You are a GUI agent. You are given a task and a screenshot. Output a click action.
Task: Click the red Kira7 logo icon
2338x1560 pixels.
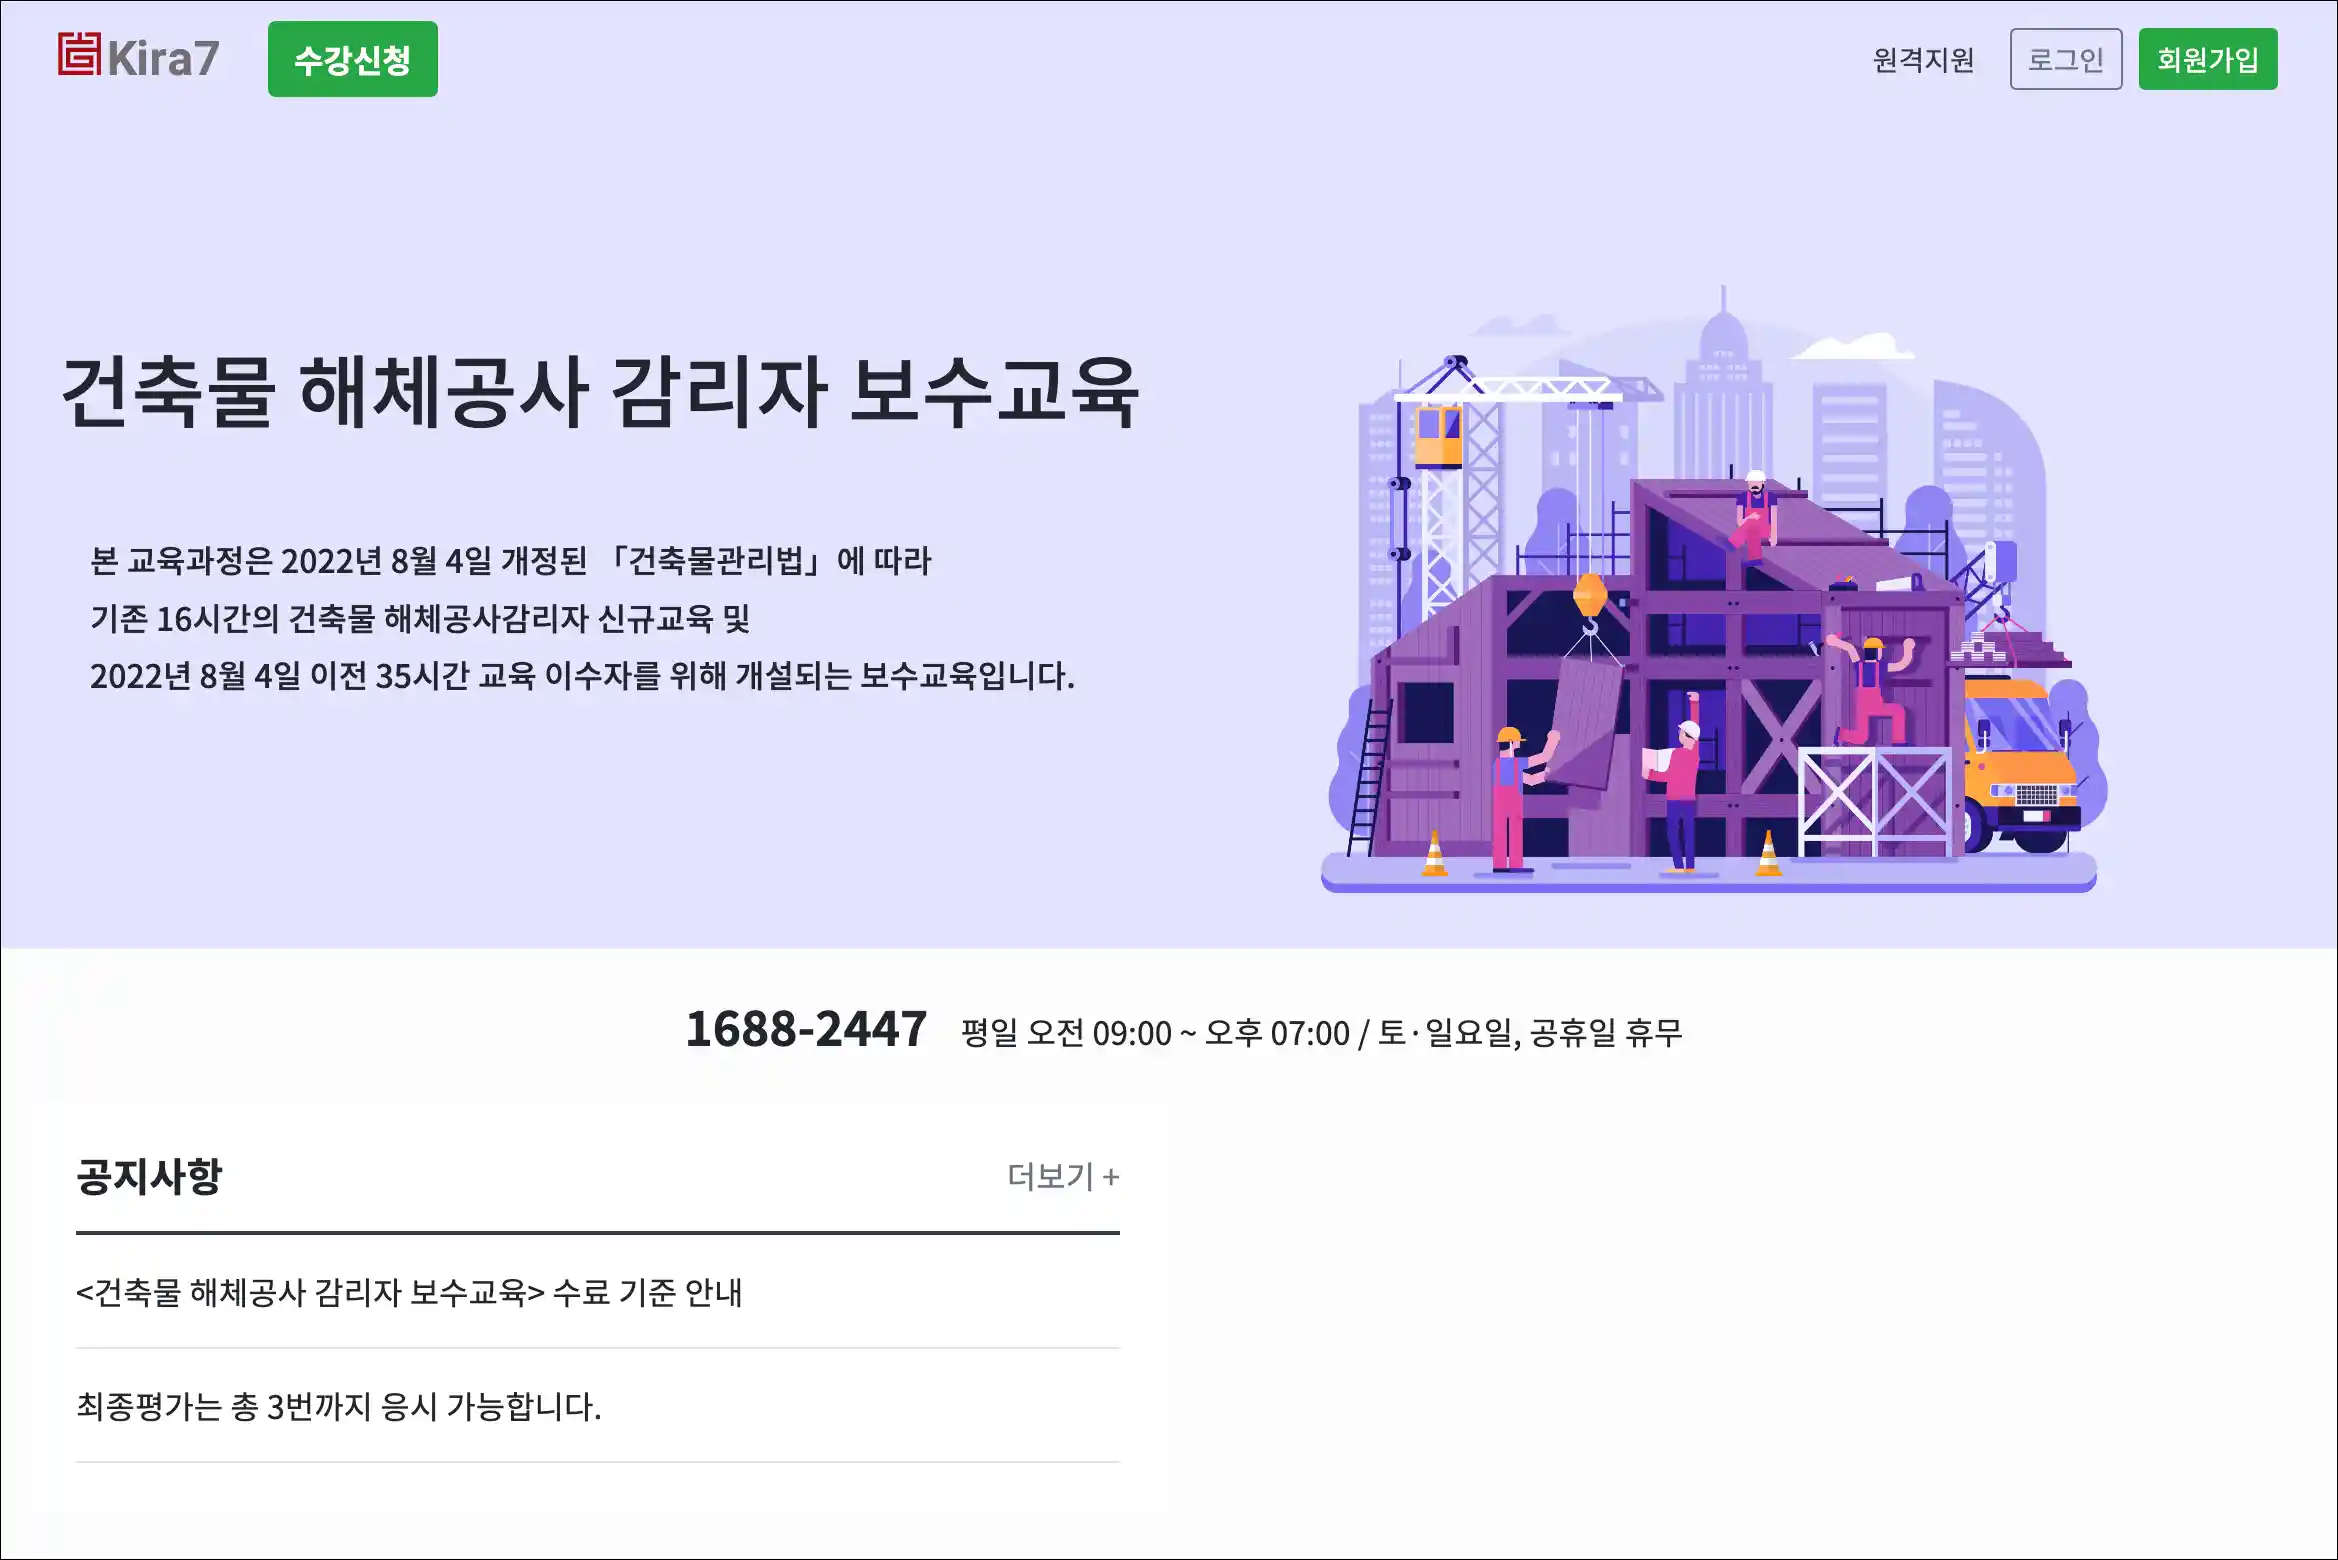pos(79,54)
